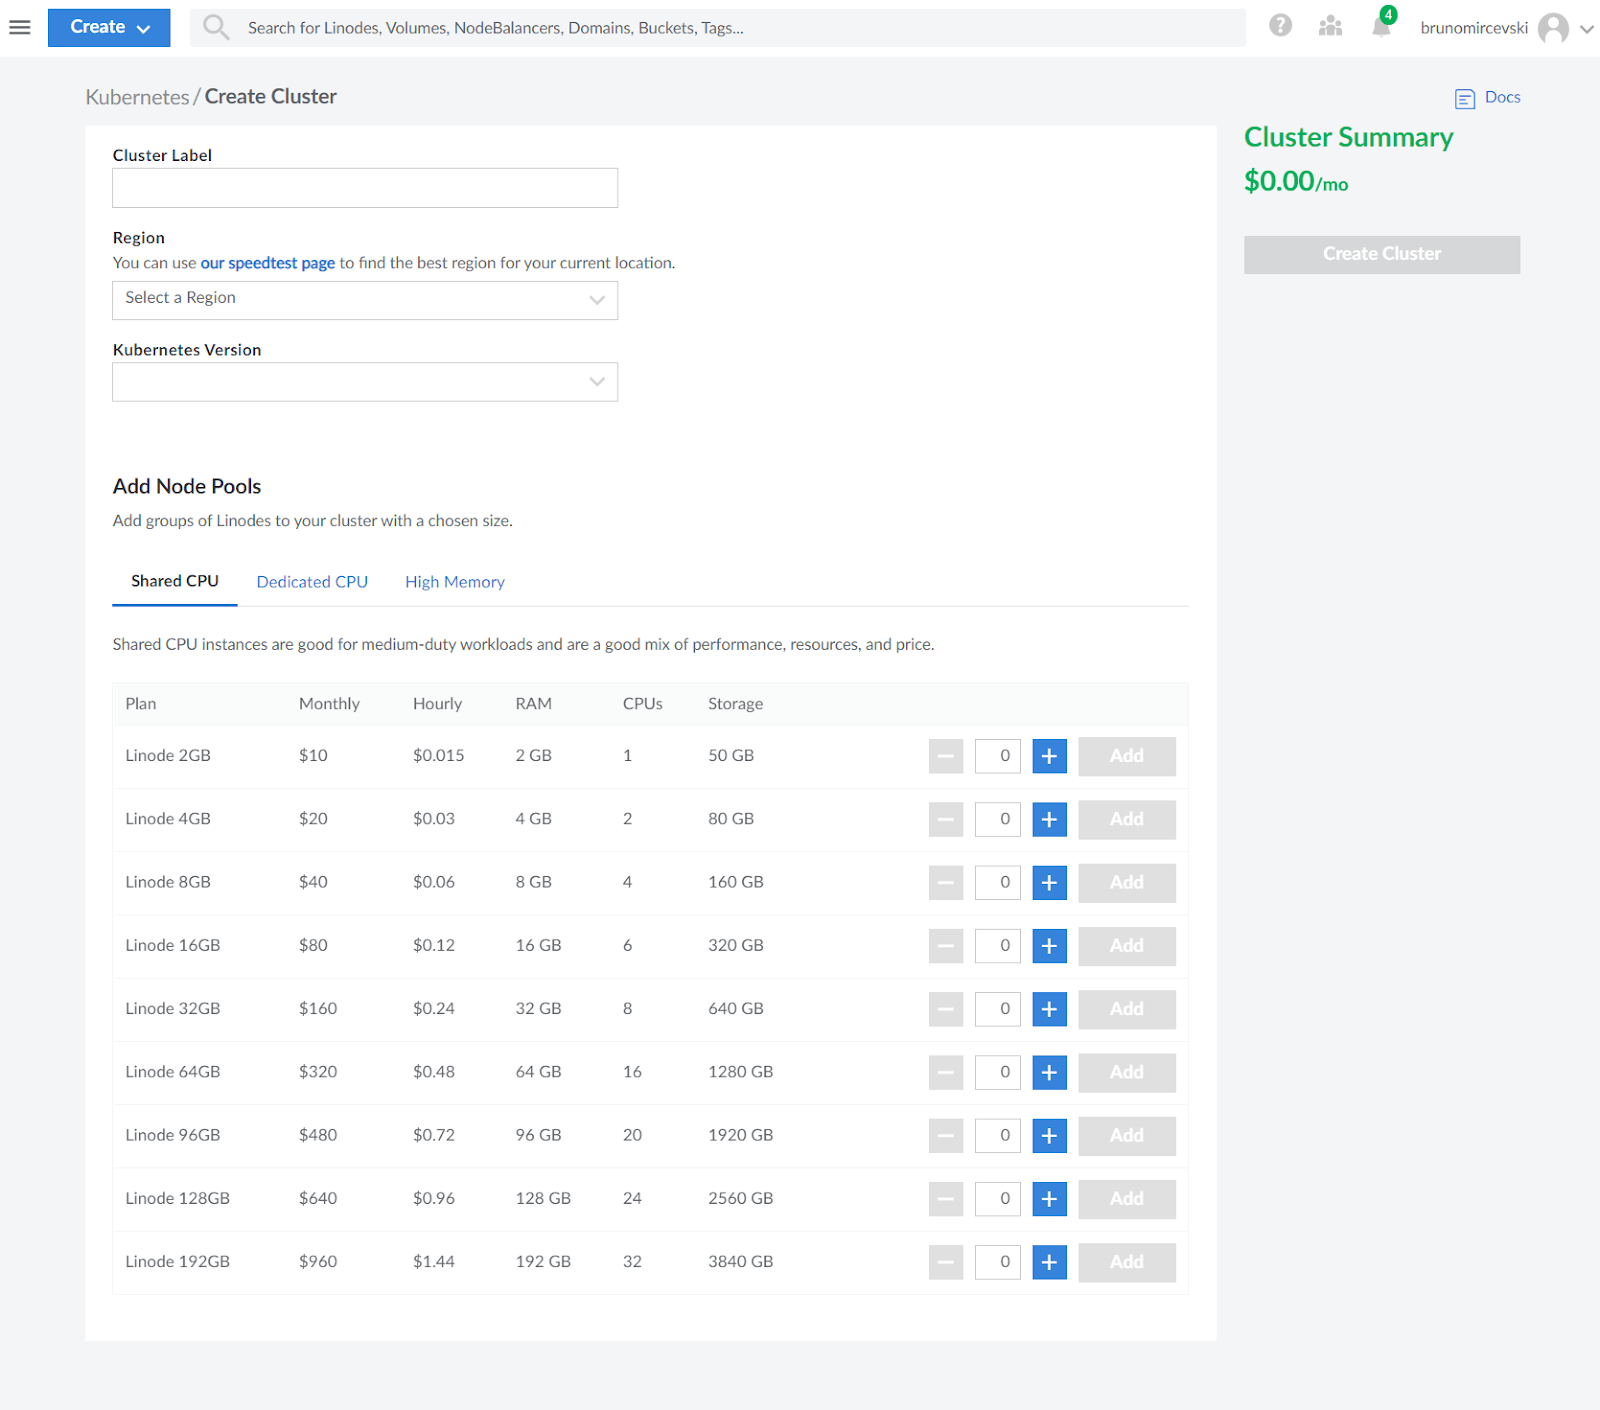Viewport: 1600px width, 1410px height.
Task: Click the user avatar icon
Action: click(x=1553, y=28)
